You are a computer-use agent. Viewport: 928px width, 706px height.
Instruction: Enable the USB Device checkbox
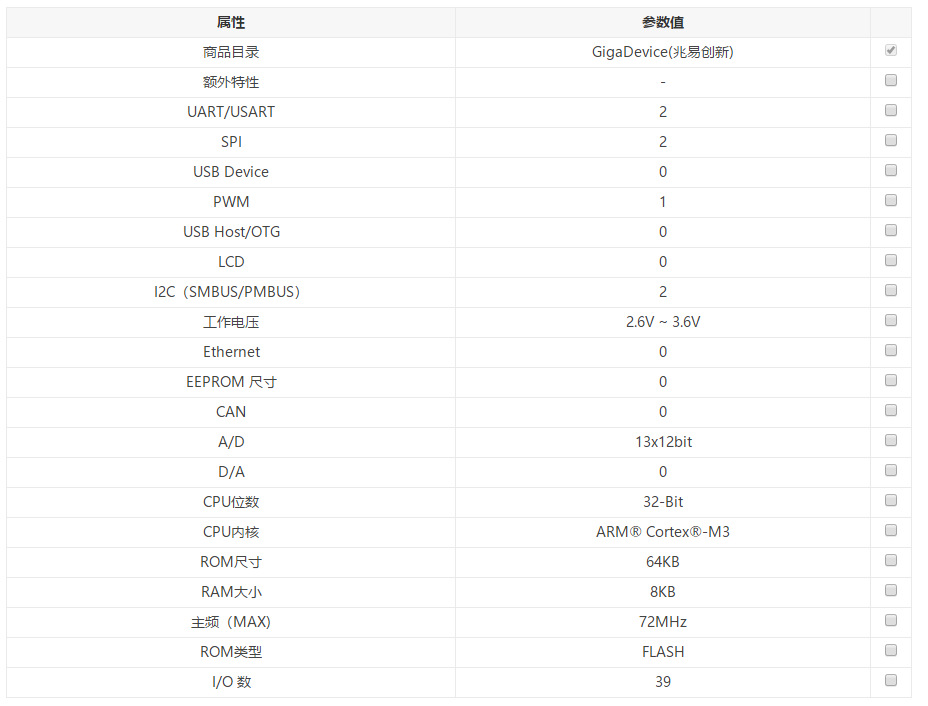(890, 171)
